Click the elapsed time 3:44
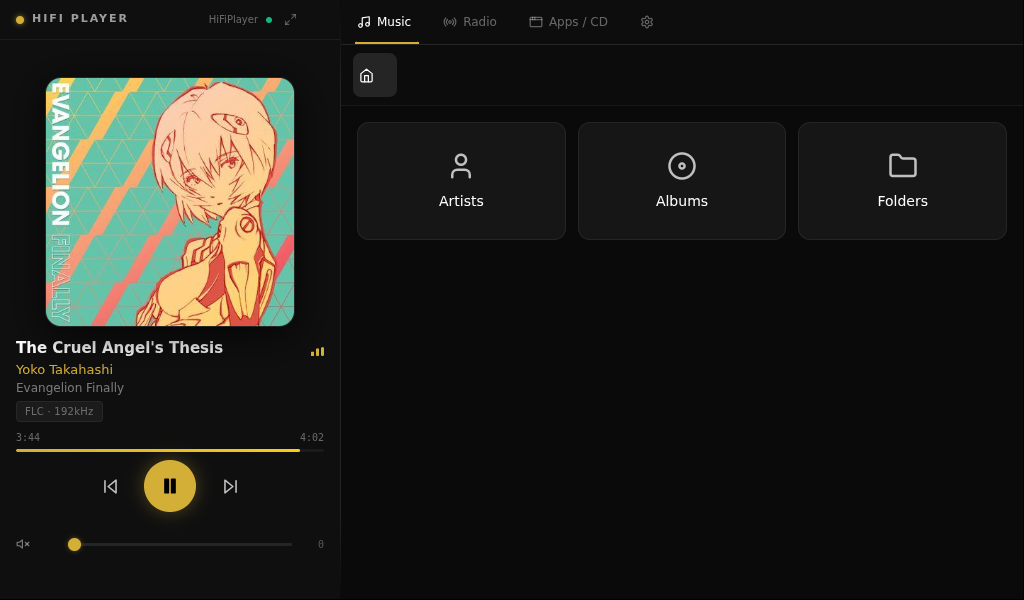Image resolution: width=1024 pixels, height=600 pixels. tap(28, 437)
